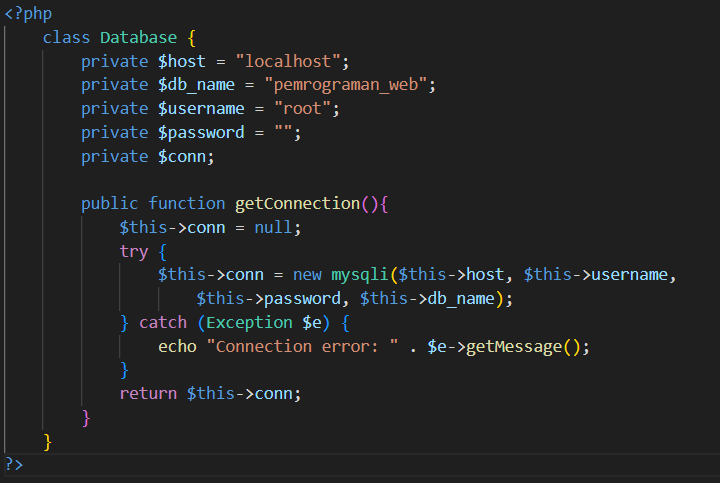Screen dimensions: 720x483
Task: Click the catch keyword
Action: click(x=162, y=323)
